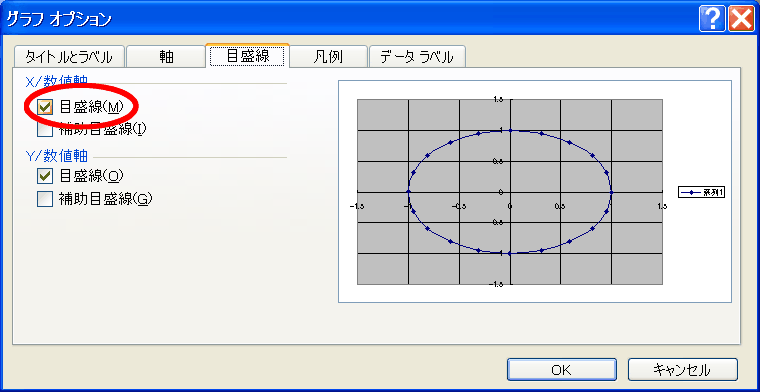Confirm with the OK button
The width and height of the screenshot is (760, 392).
point(562,370)
